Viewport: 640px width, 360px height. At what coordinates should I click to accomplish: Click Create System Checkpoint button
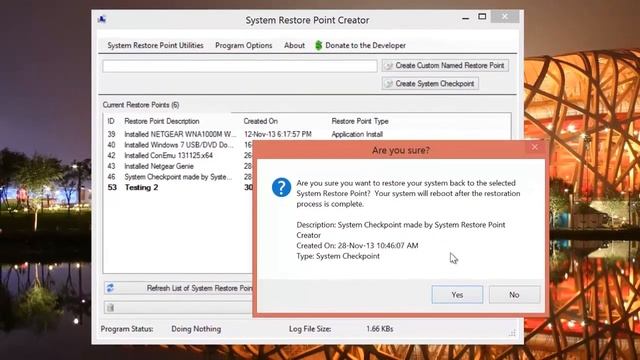(x=430, y=84)
